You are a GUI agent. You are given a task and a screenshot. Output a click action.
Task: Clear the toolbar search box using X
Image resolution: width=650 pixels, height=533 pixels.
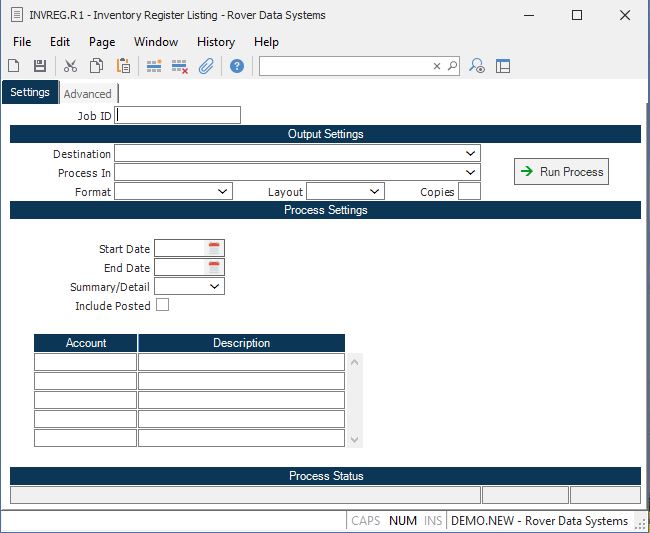pyautogui.click(x=437, y=66)
